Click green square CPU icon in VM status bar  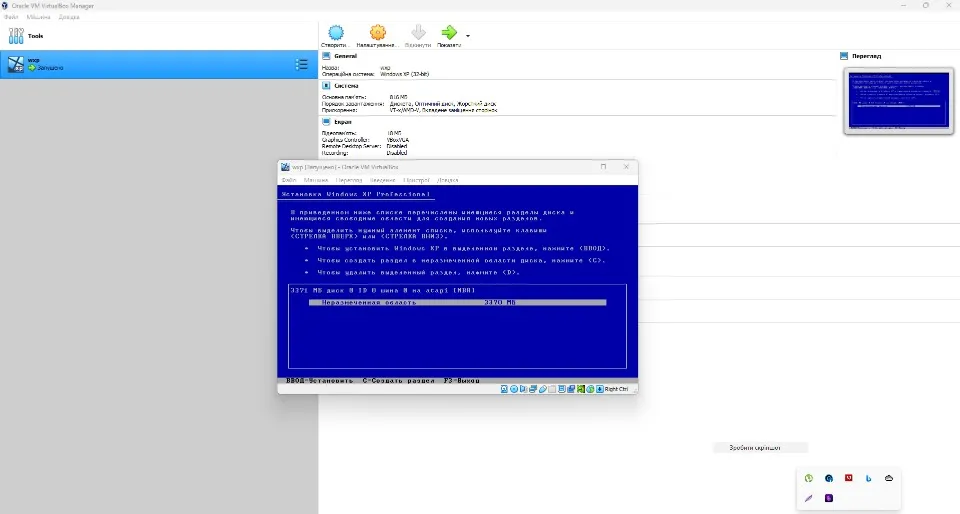pyautogui.click(x=581, y=389)
